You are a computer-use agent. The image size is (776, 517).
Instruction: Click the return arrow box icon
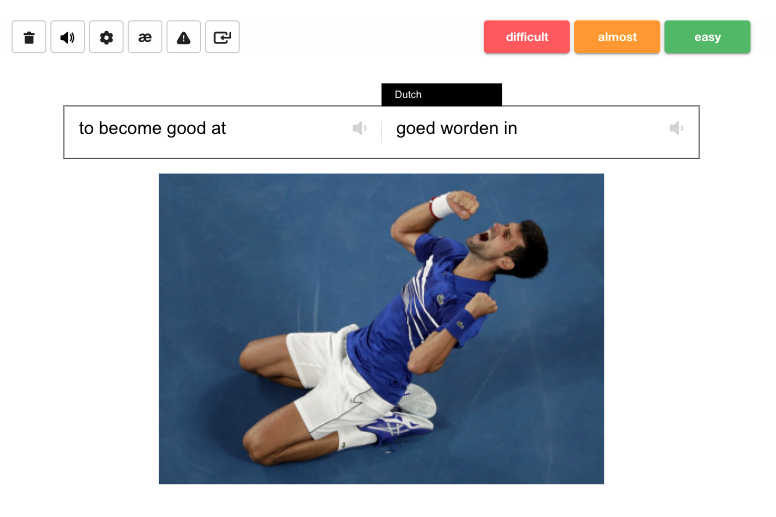222,37
